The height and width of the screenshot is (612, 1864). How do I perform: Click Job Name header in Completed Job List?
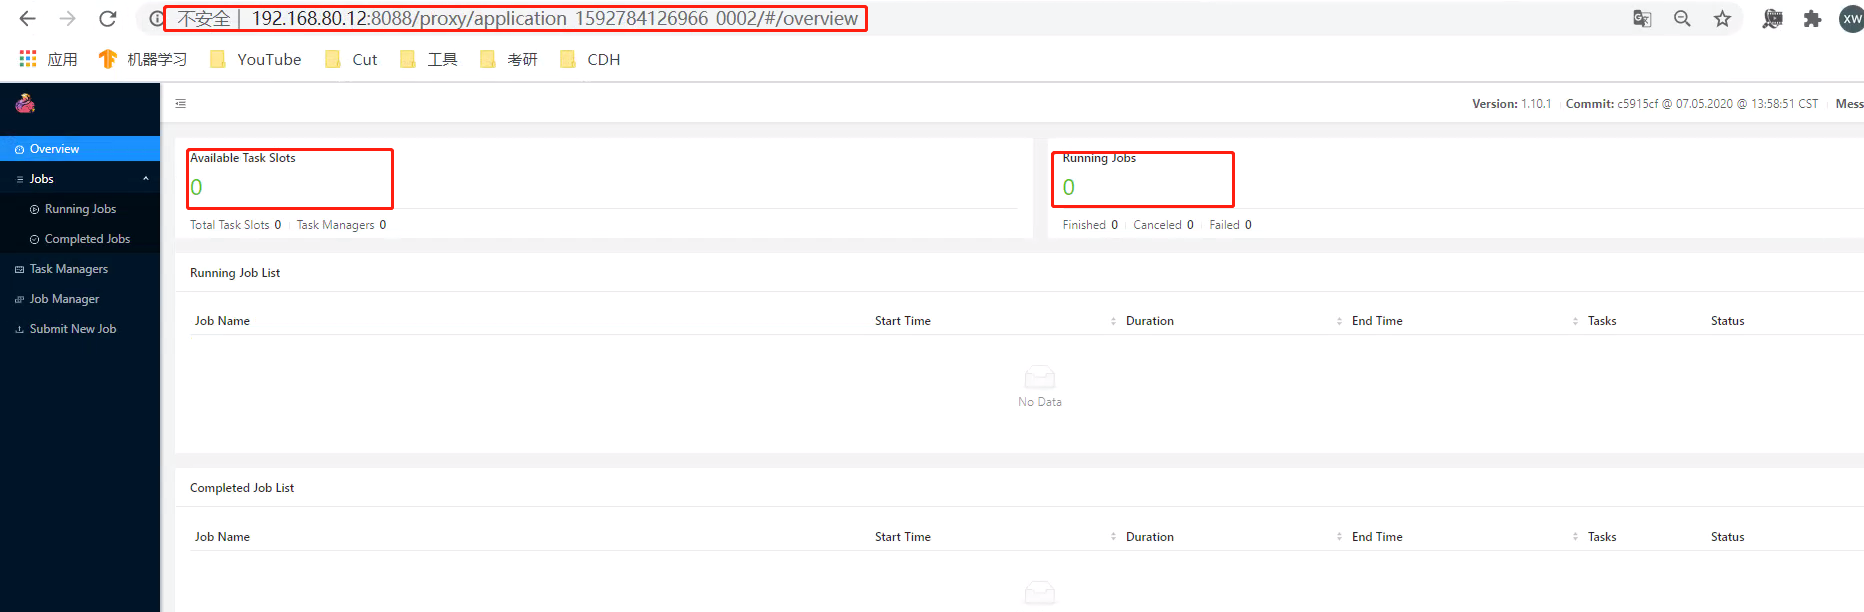coord(222,537)
